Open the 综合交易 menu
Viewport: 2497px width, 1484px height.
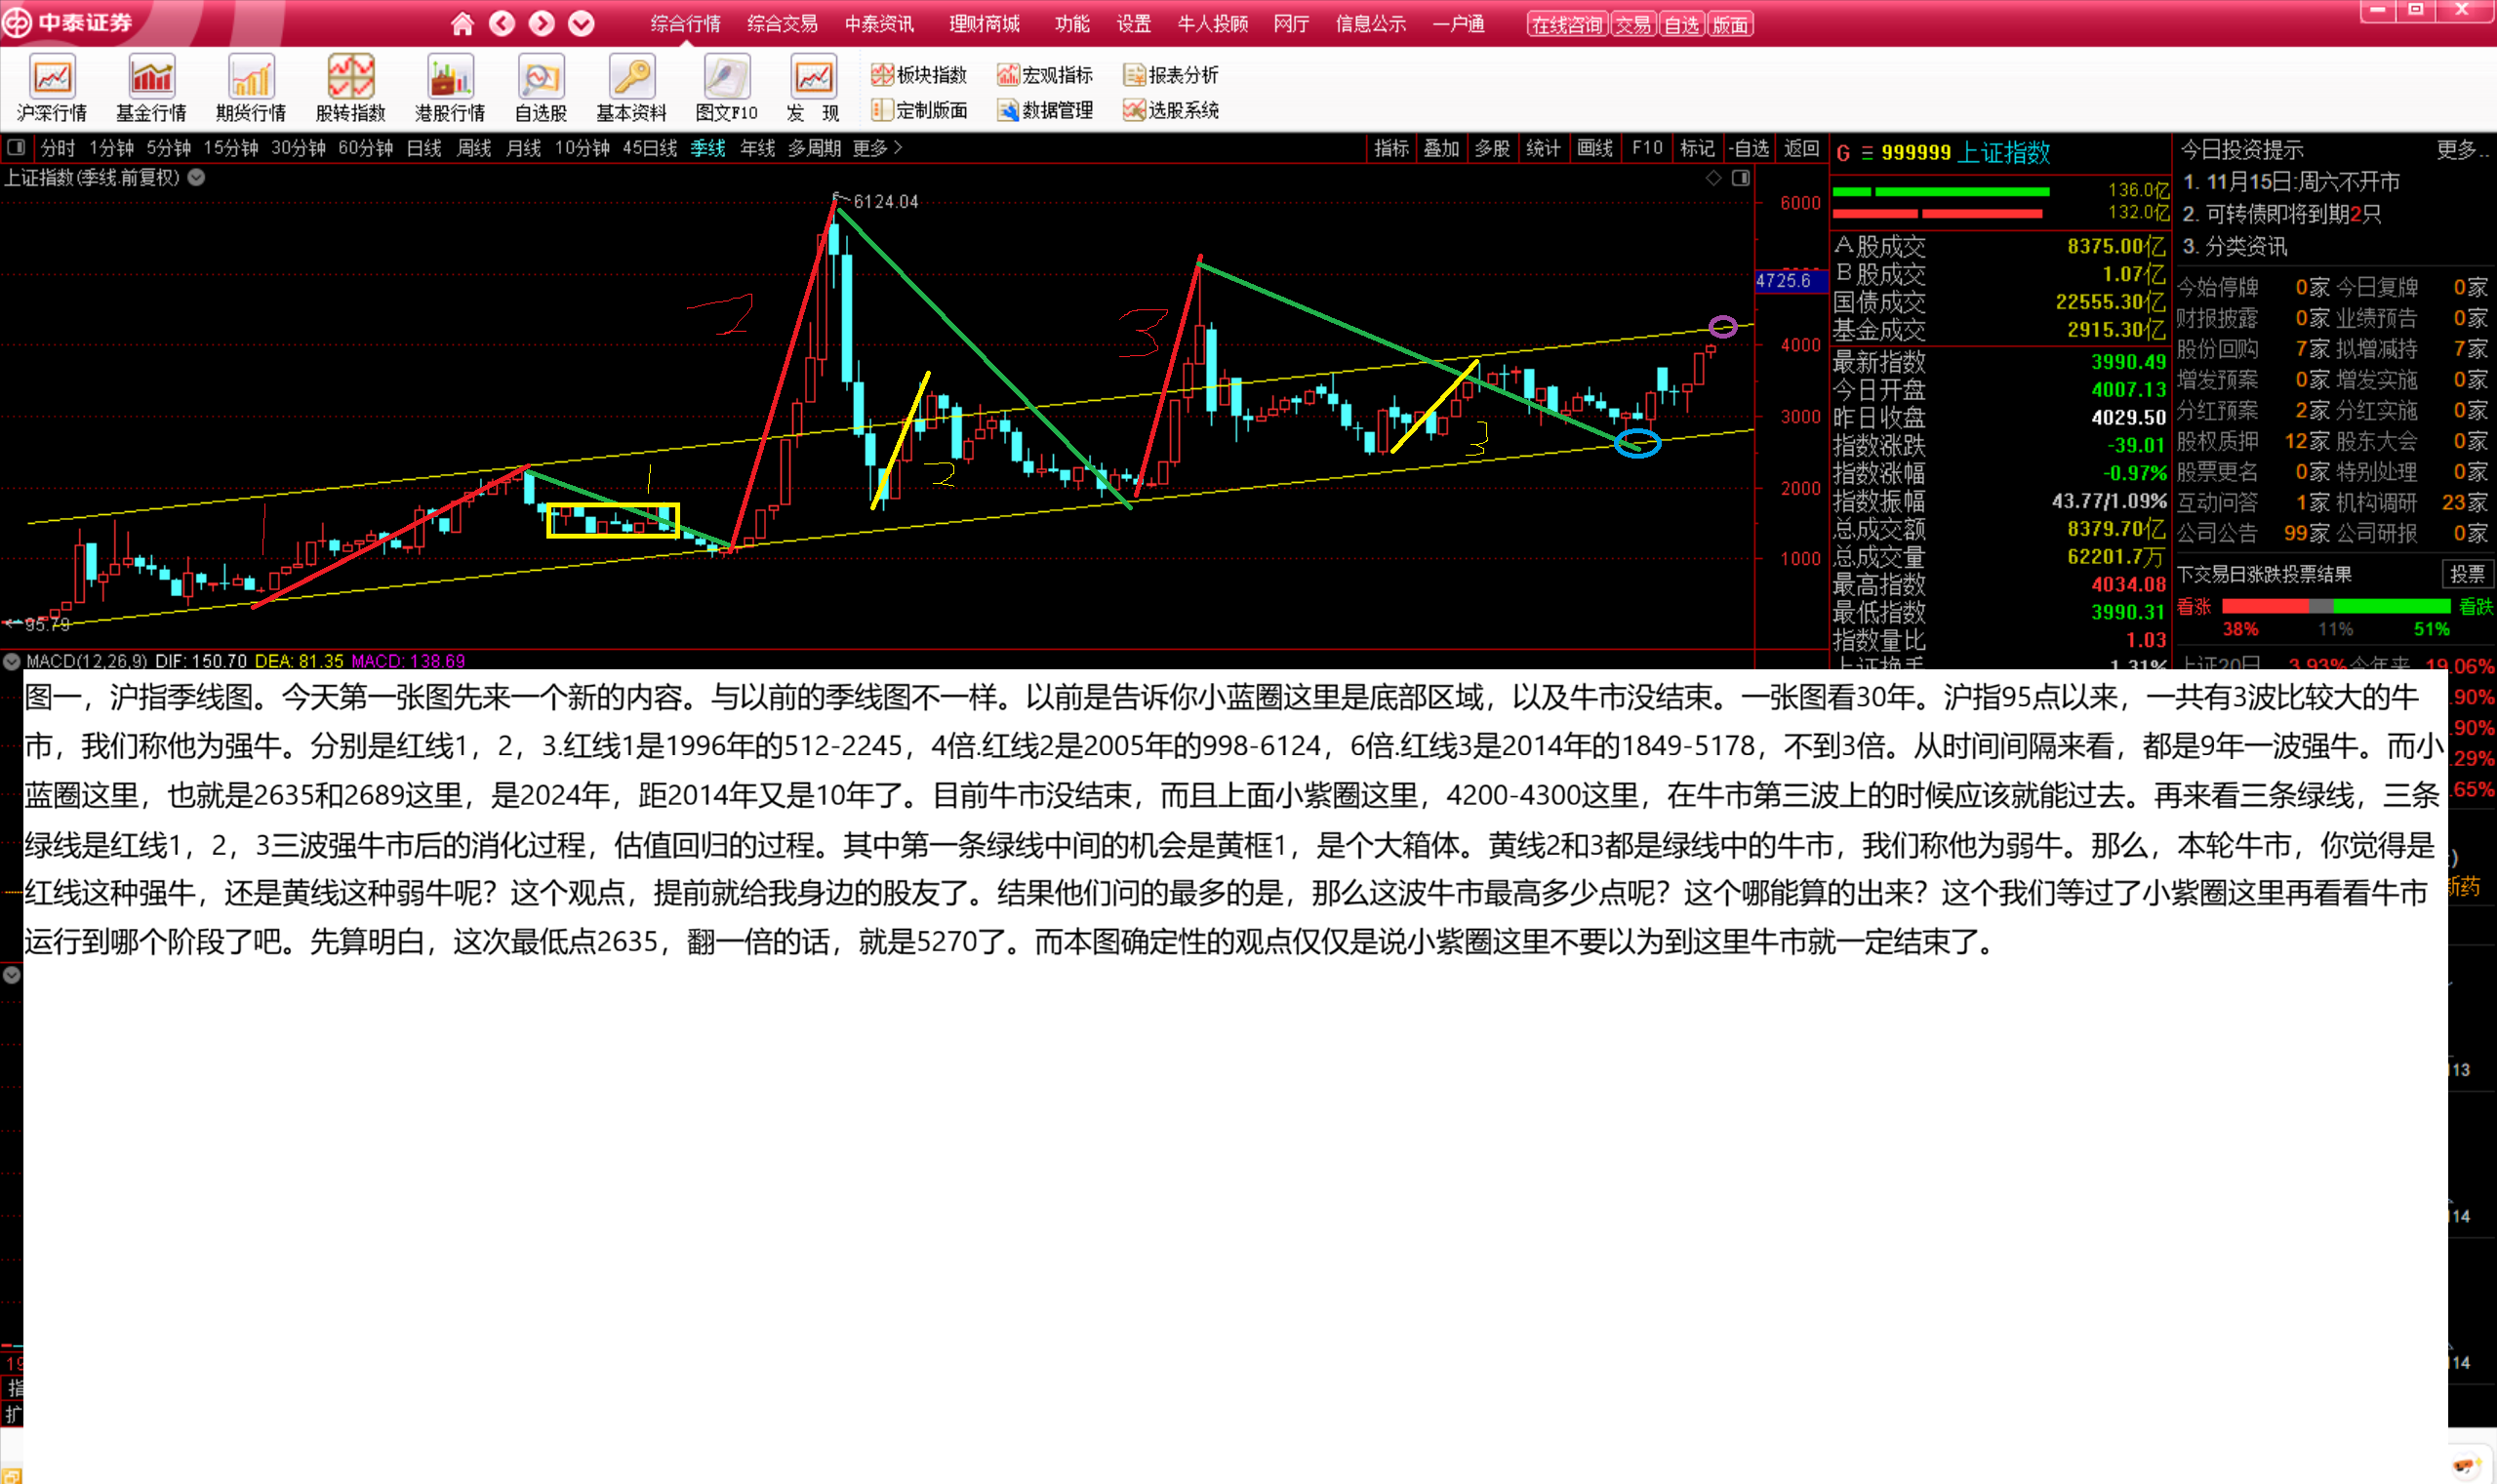pyautogui.click(x=782, y=24)
